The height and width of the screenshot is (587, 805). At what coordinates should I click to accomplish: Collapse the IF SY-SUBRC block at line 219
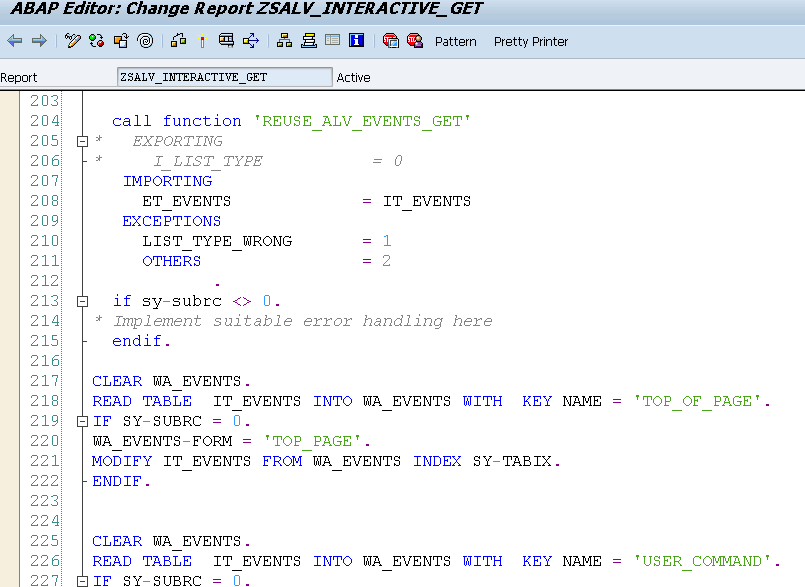(82, 421)
